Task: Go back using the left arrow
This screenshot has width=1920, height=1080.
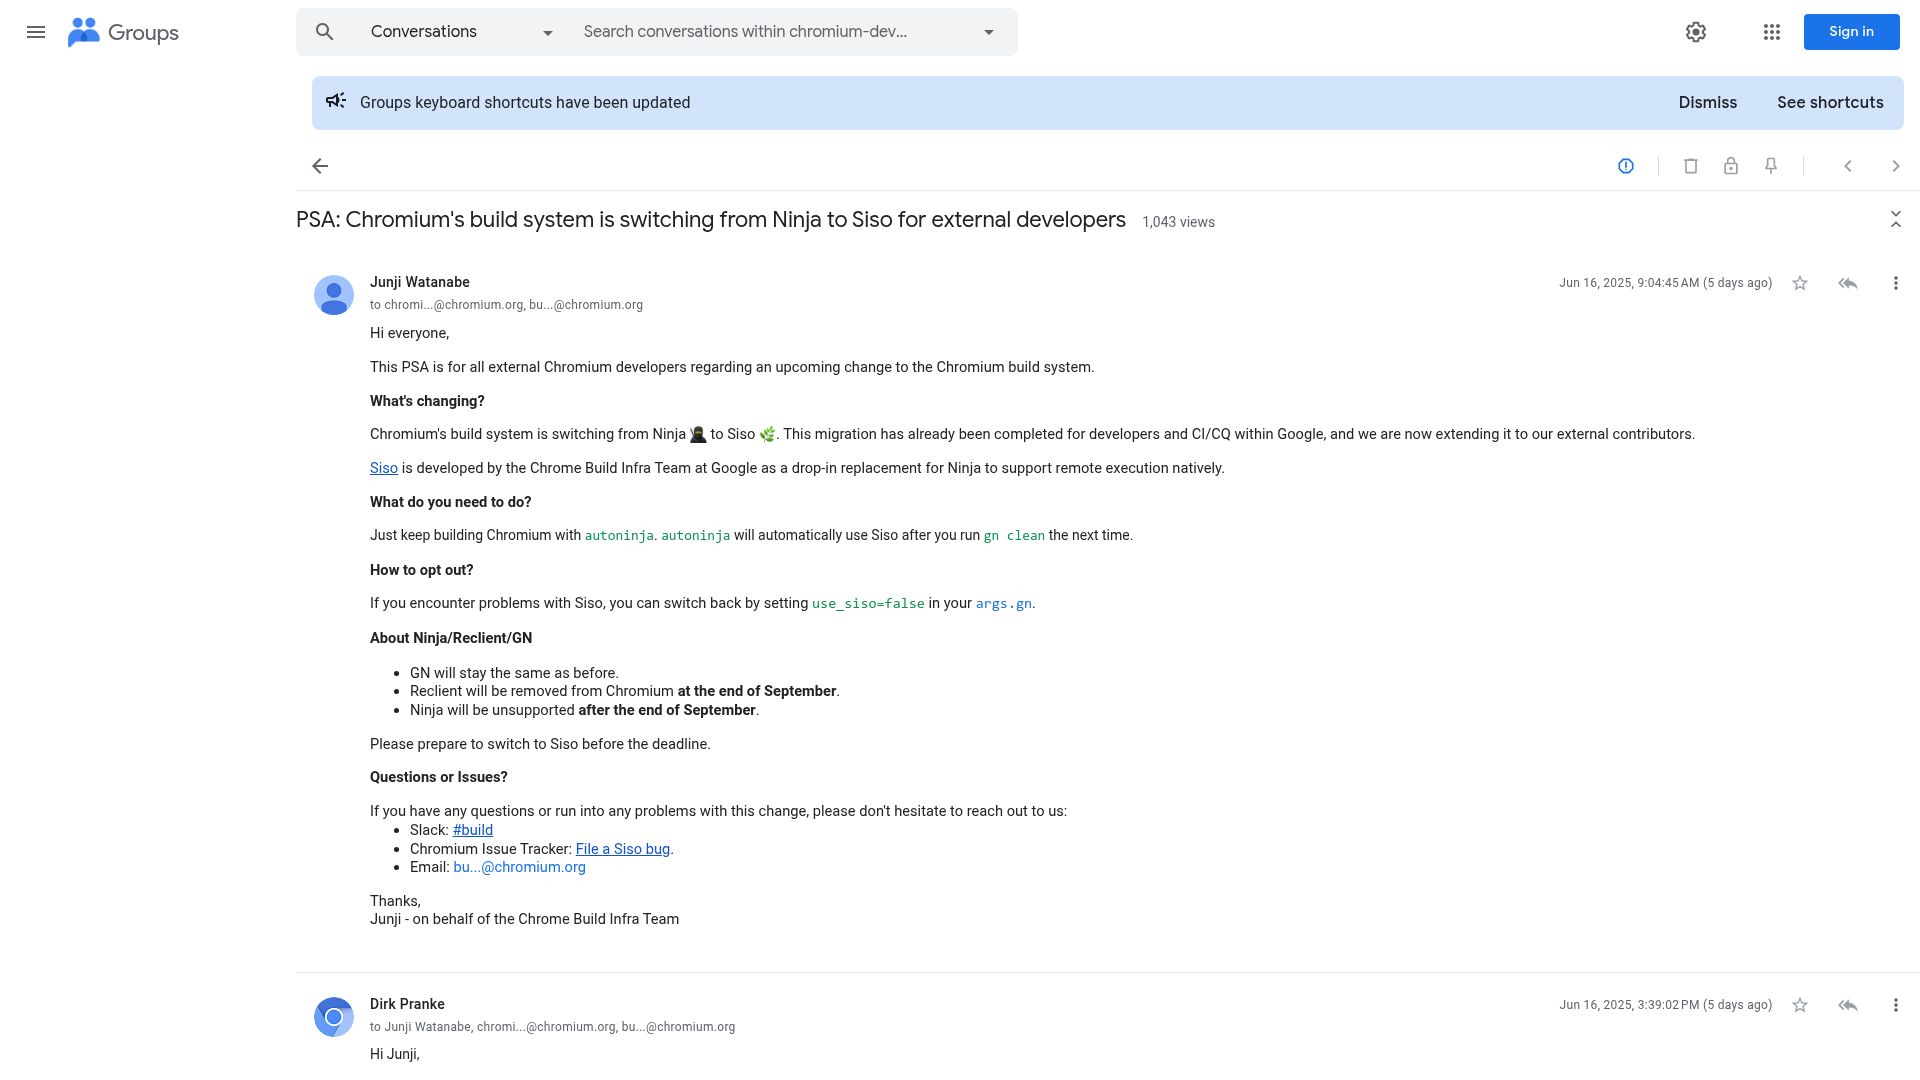Action: [320, 166]
